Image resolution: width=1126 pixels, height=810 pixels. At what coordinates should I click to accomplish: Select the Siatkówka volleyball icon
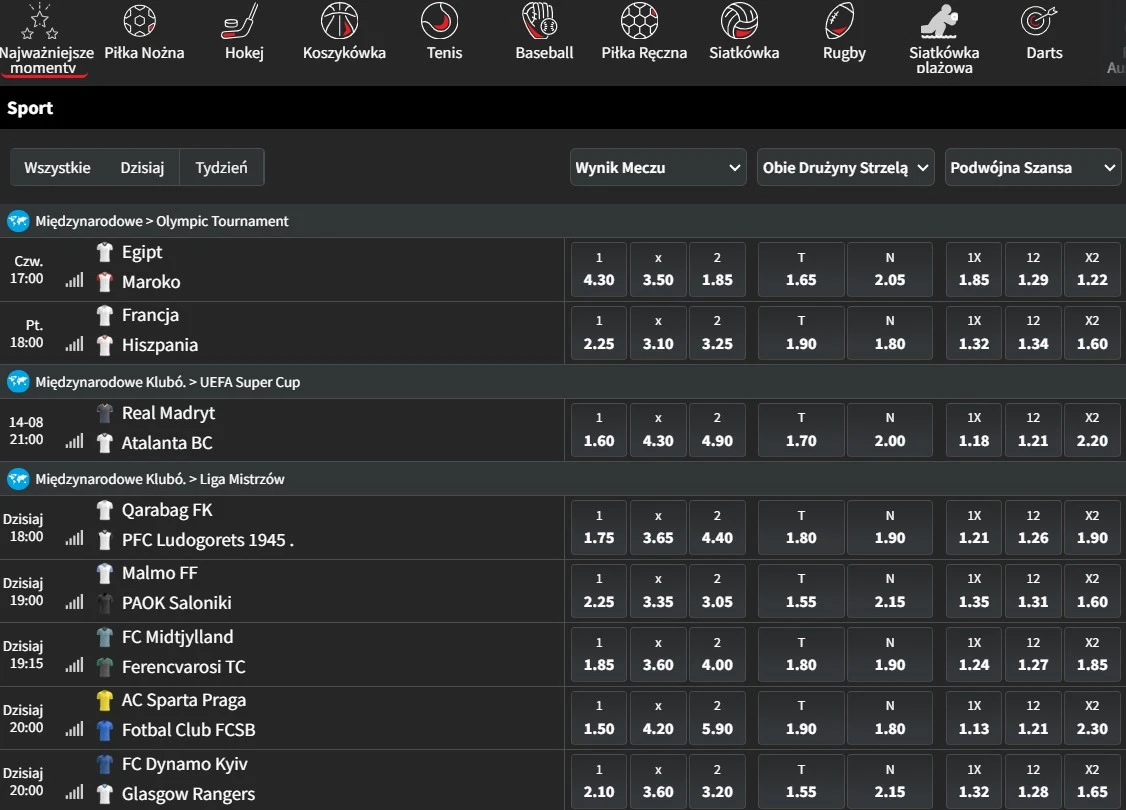pyautogui.click(x=743, y=21)
